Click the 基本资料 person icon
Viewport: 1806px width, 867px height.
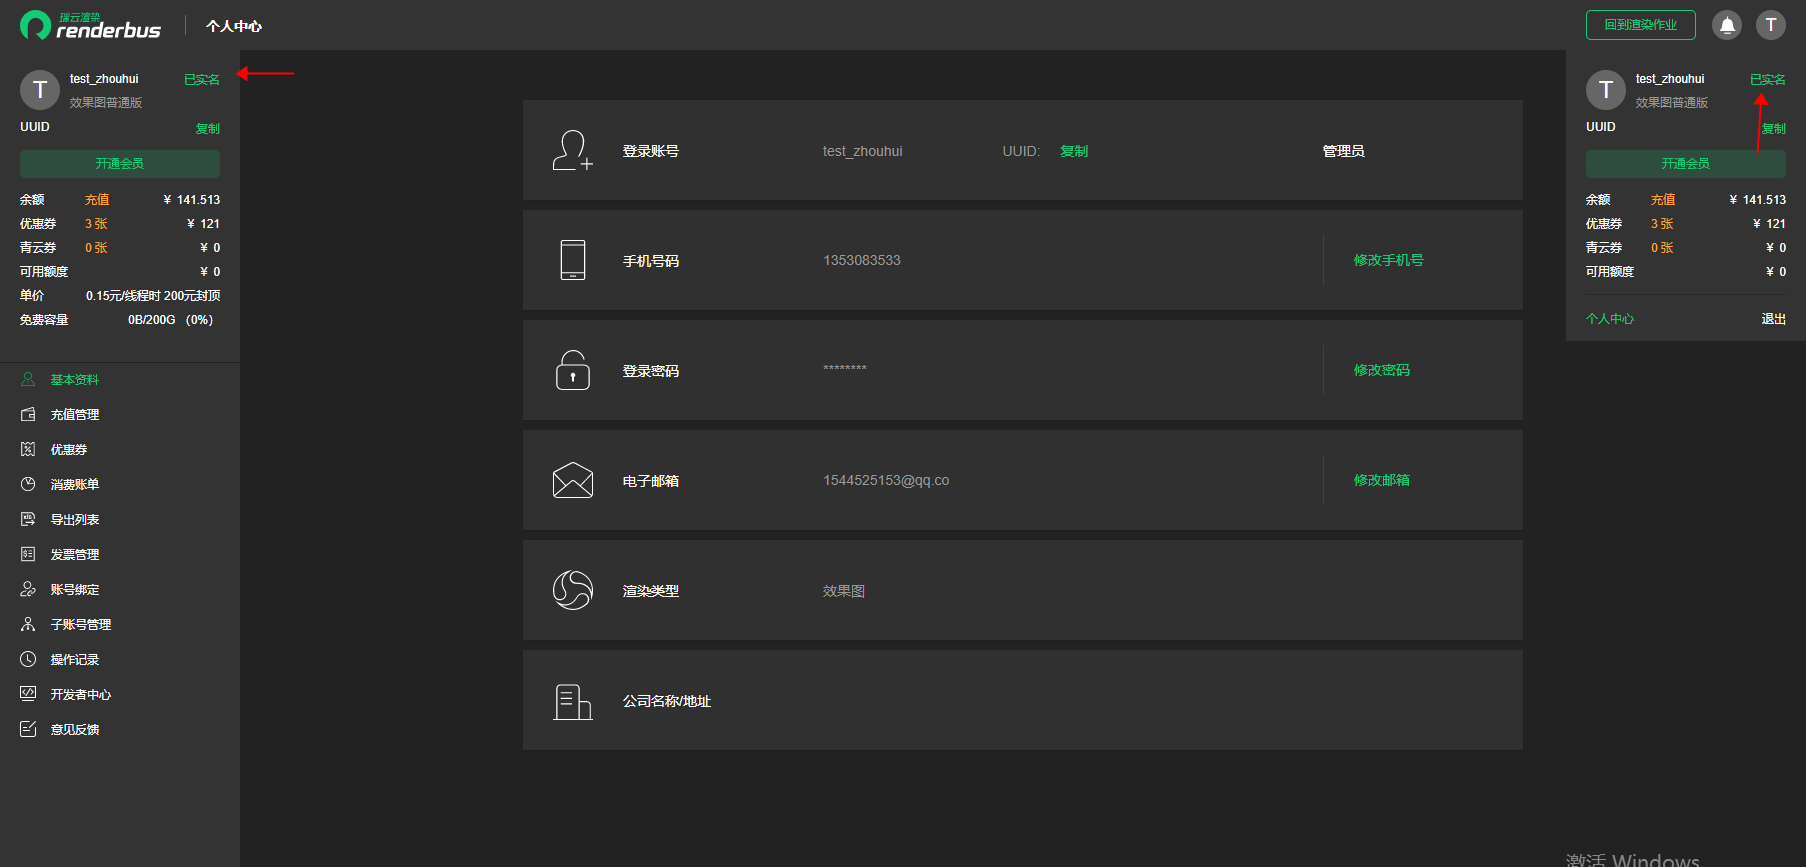click(28, 379)
